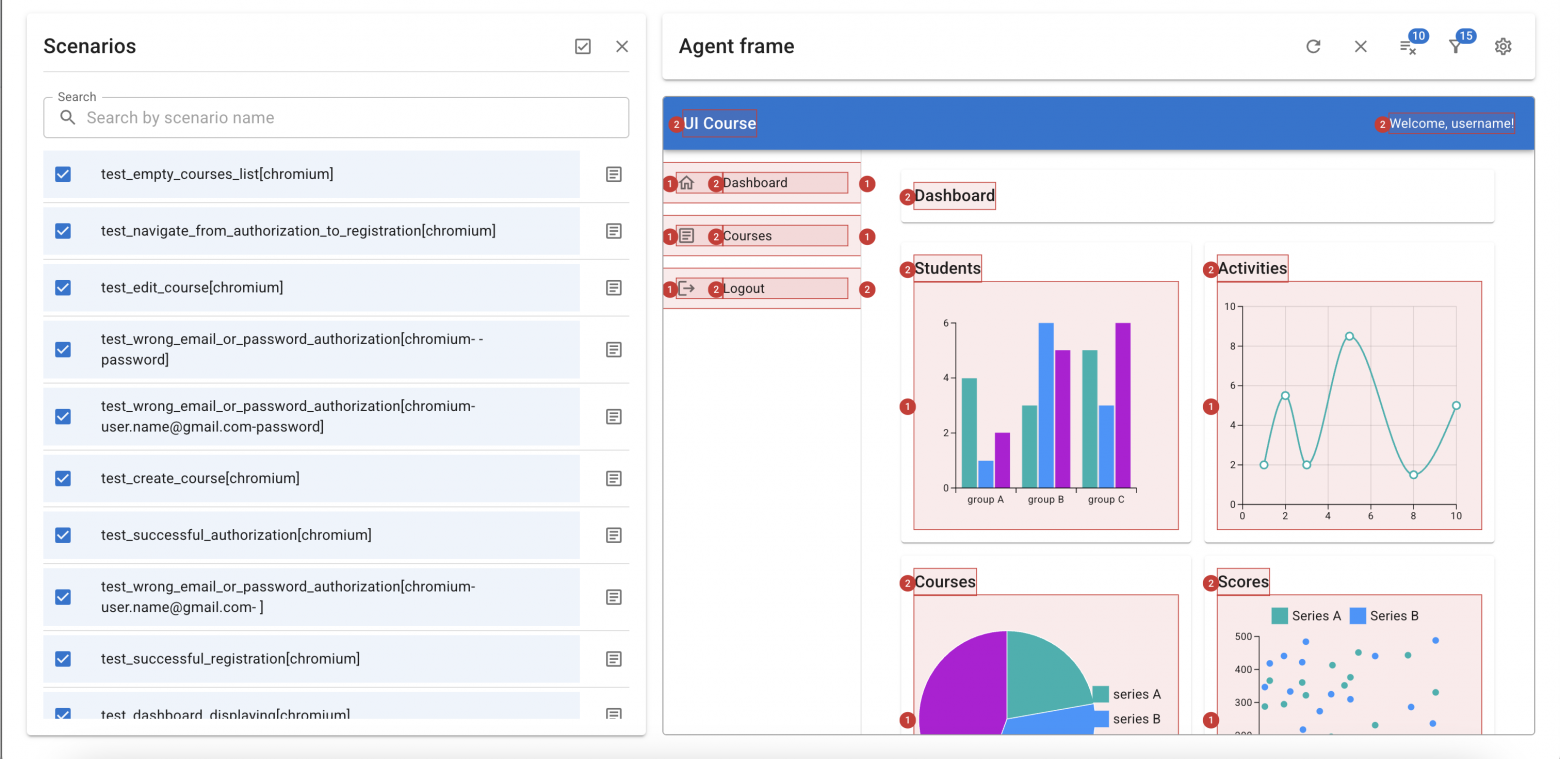Toggle test_successful_authorization checkbox
This screenshot has height=759, width=1560.
(63, 535)
